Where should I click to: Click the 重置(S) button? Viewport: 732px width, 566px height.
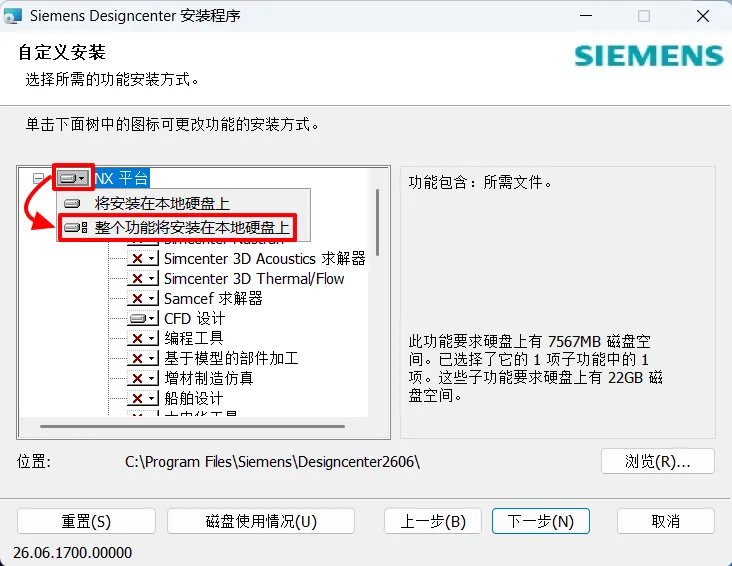(x=86, y=521)
